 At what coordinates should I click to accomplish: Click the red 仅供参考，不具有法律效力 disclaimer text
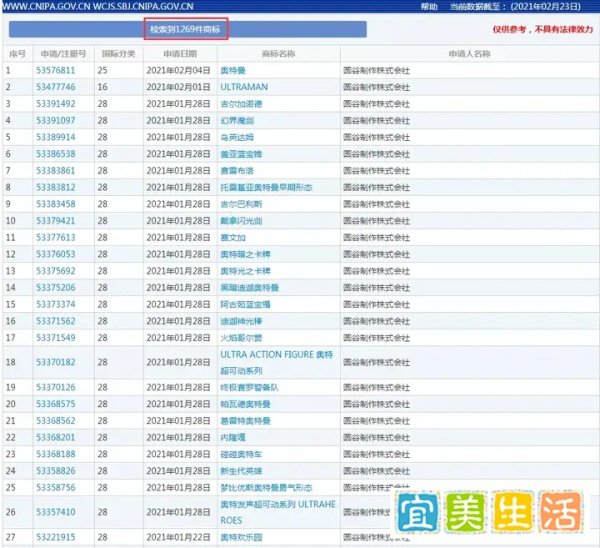point(543,29)
